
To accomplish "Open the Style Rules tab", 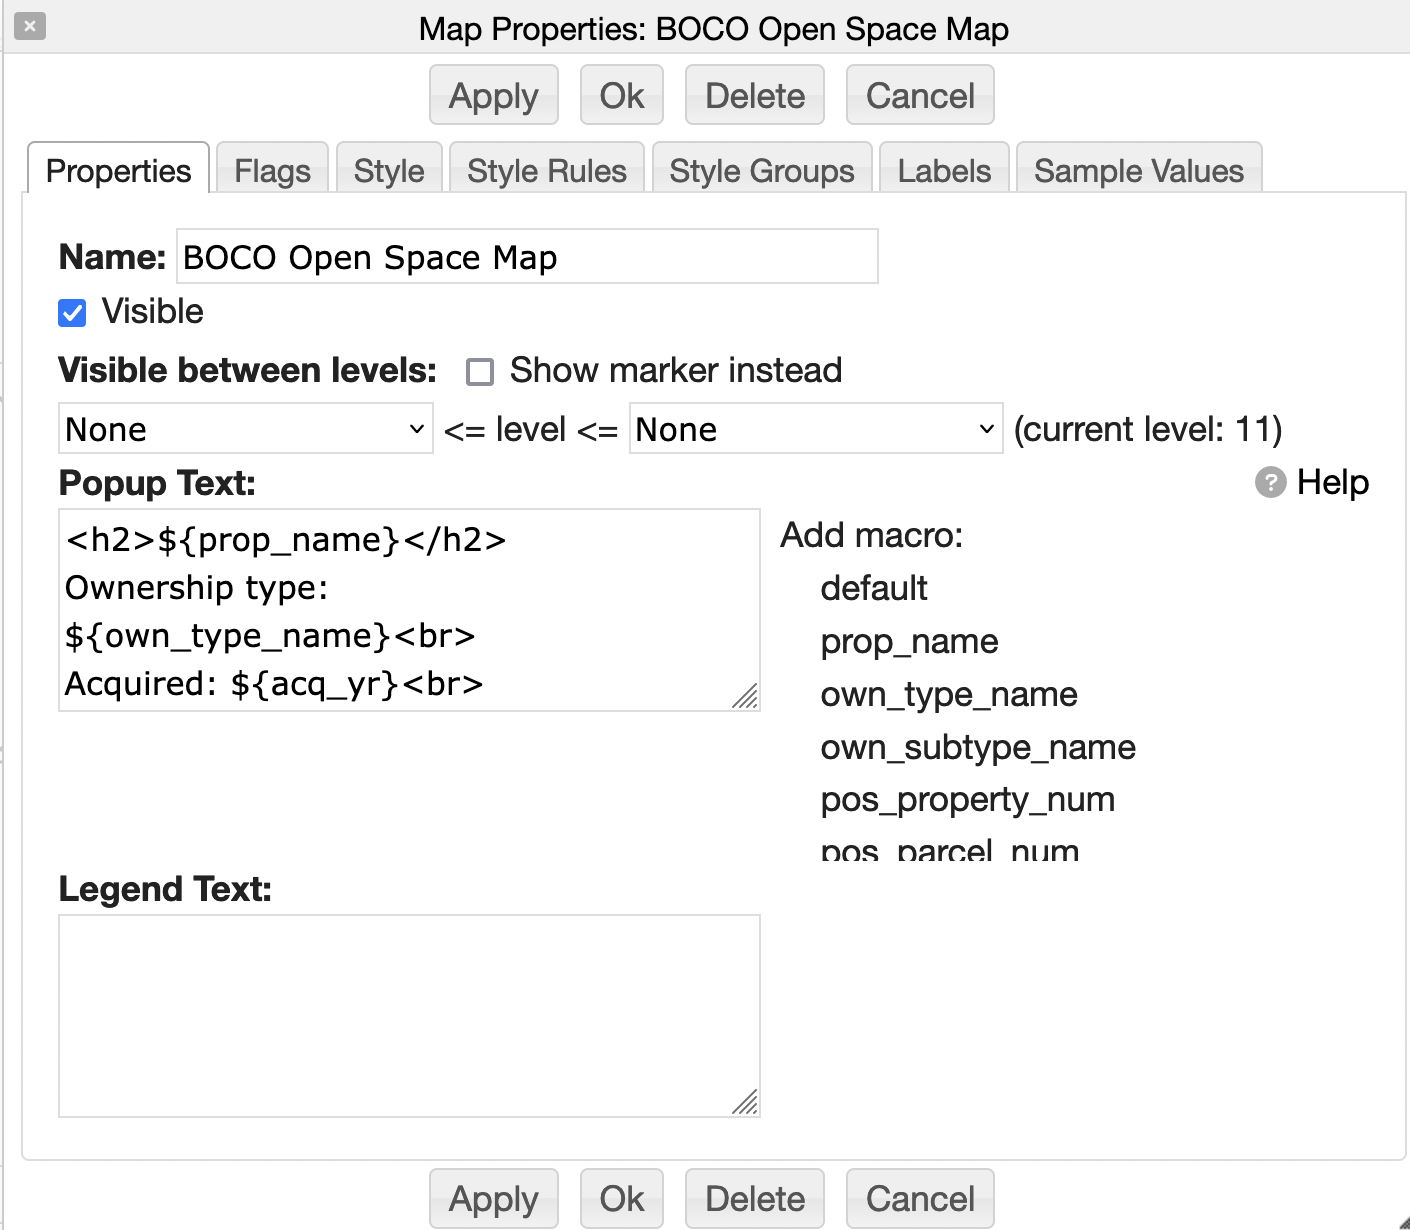I will coord(546,171).
